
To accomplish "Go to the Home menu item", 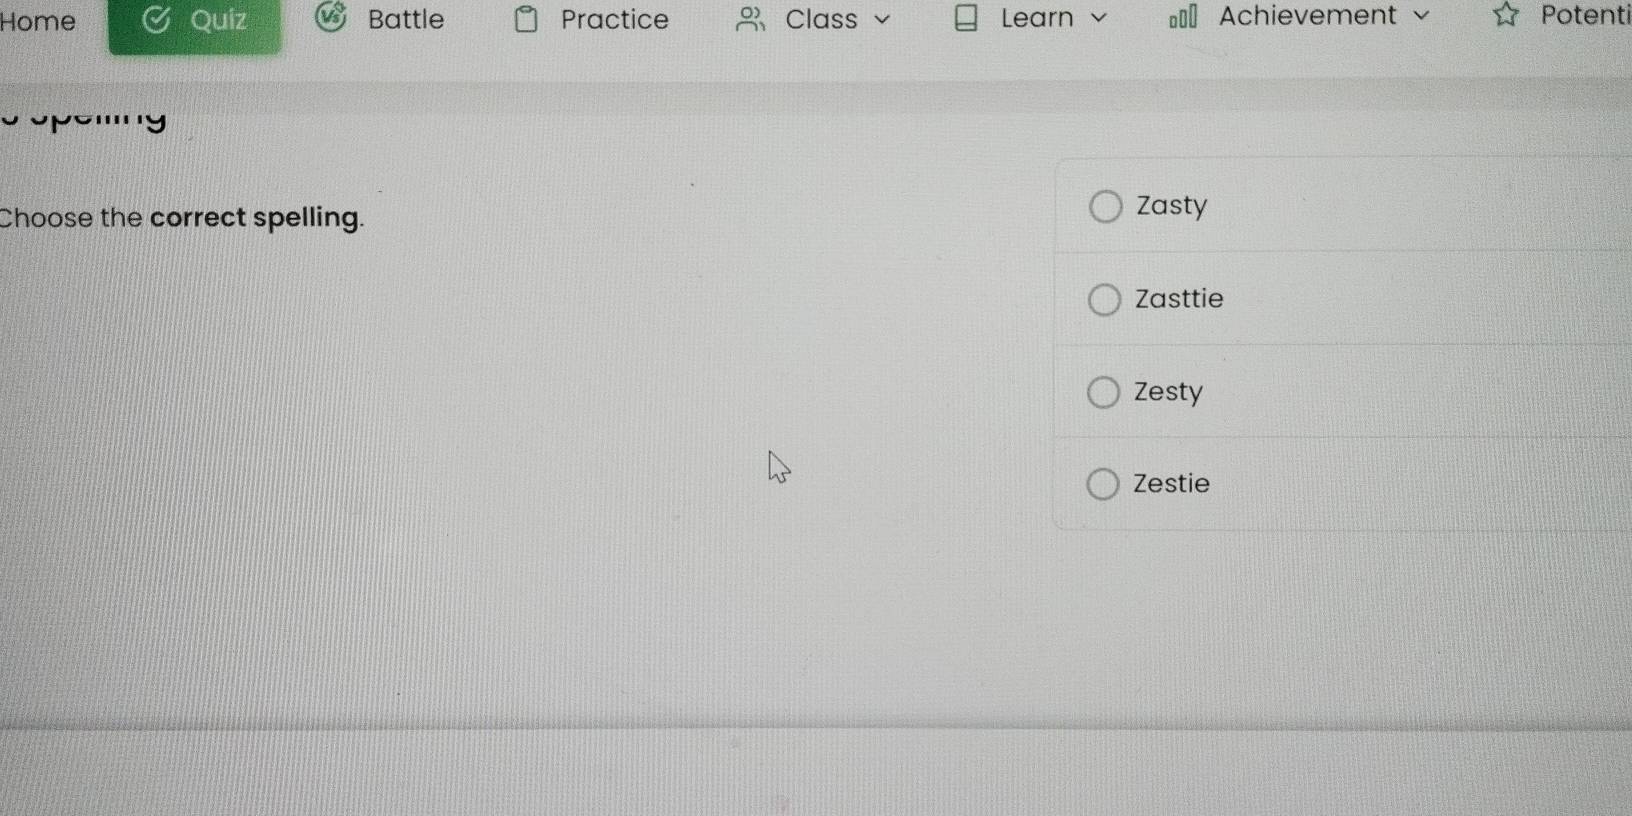I will point(38,21).
